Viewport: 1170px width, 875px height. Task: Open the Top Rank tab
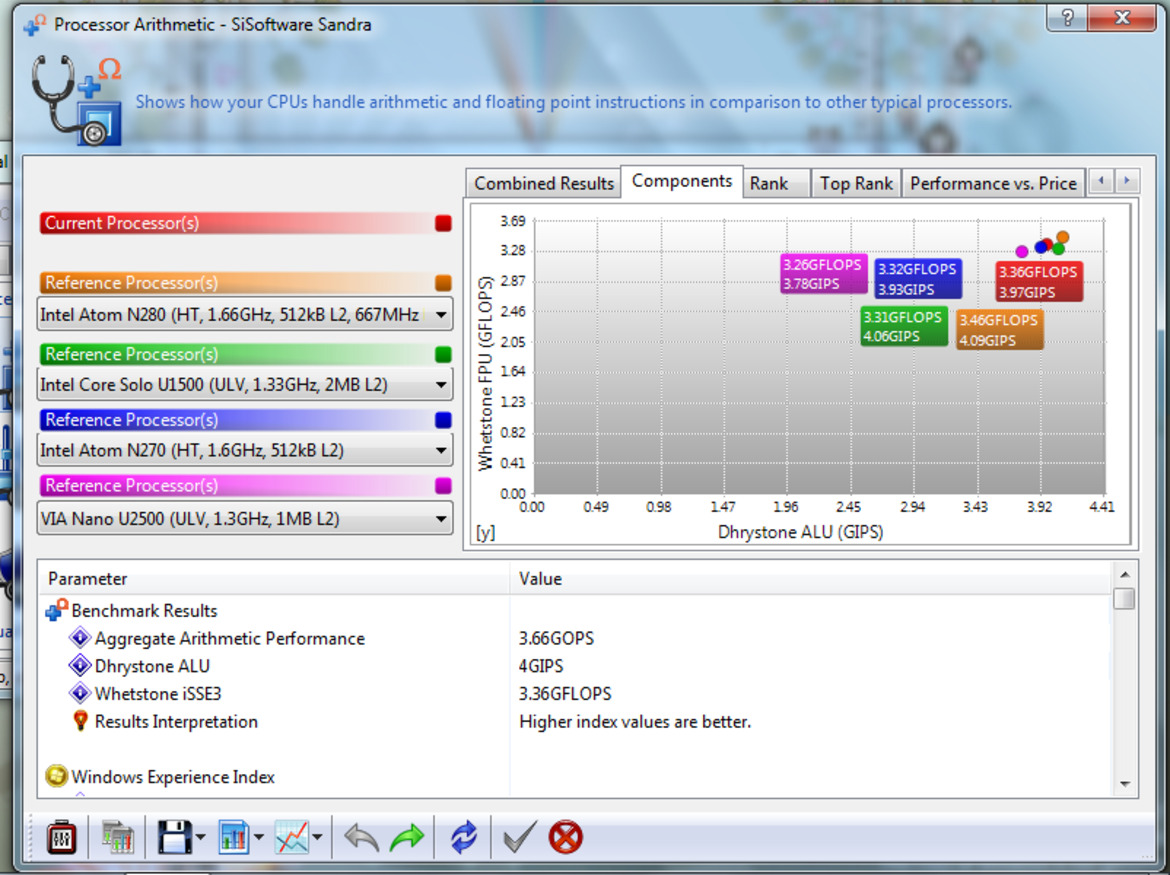(856, 184)
